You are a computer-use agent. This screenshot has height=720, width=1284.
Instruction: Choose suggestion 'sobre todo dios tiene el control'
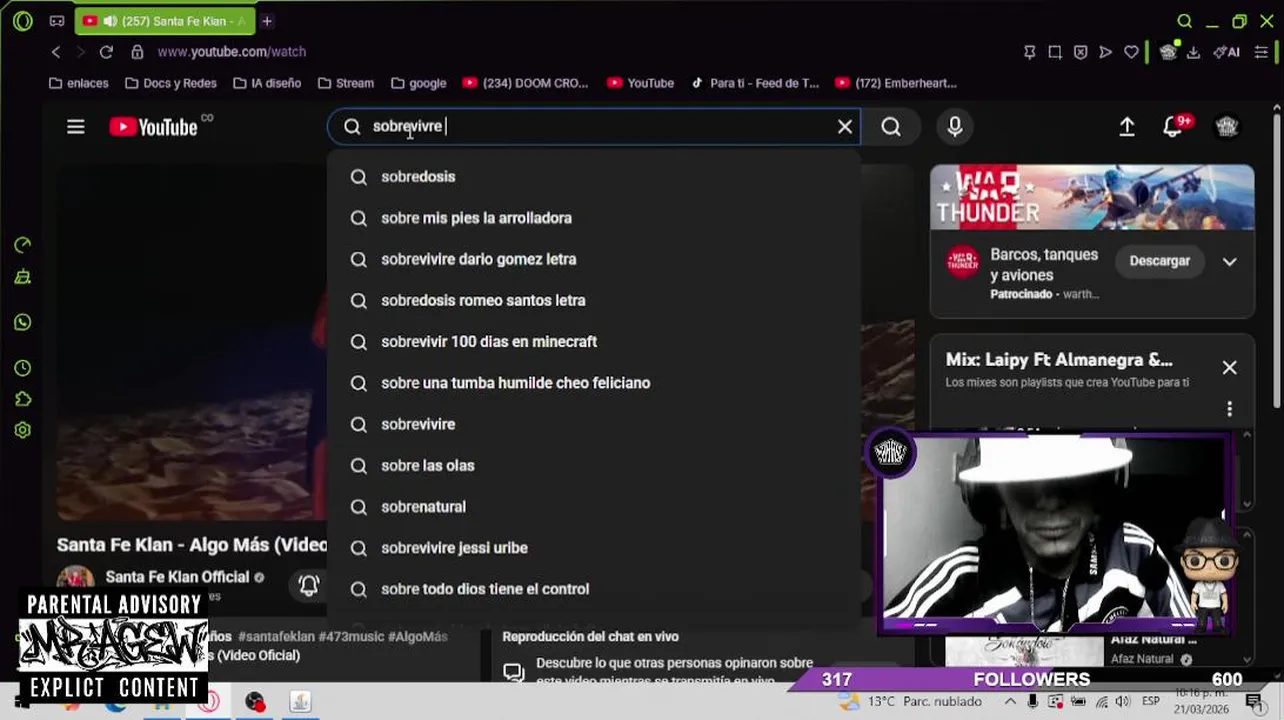(x=594, y=589)
